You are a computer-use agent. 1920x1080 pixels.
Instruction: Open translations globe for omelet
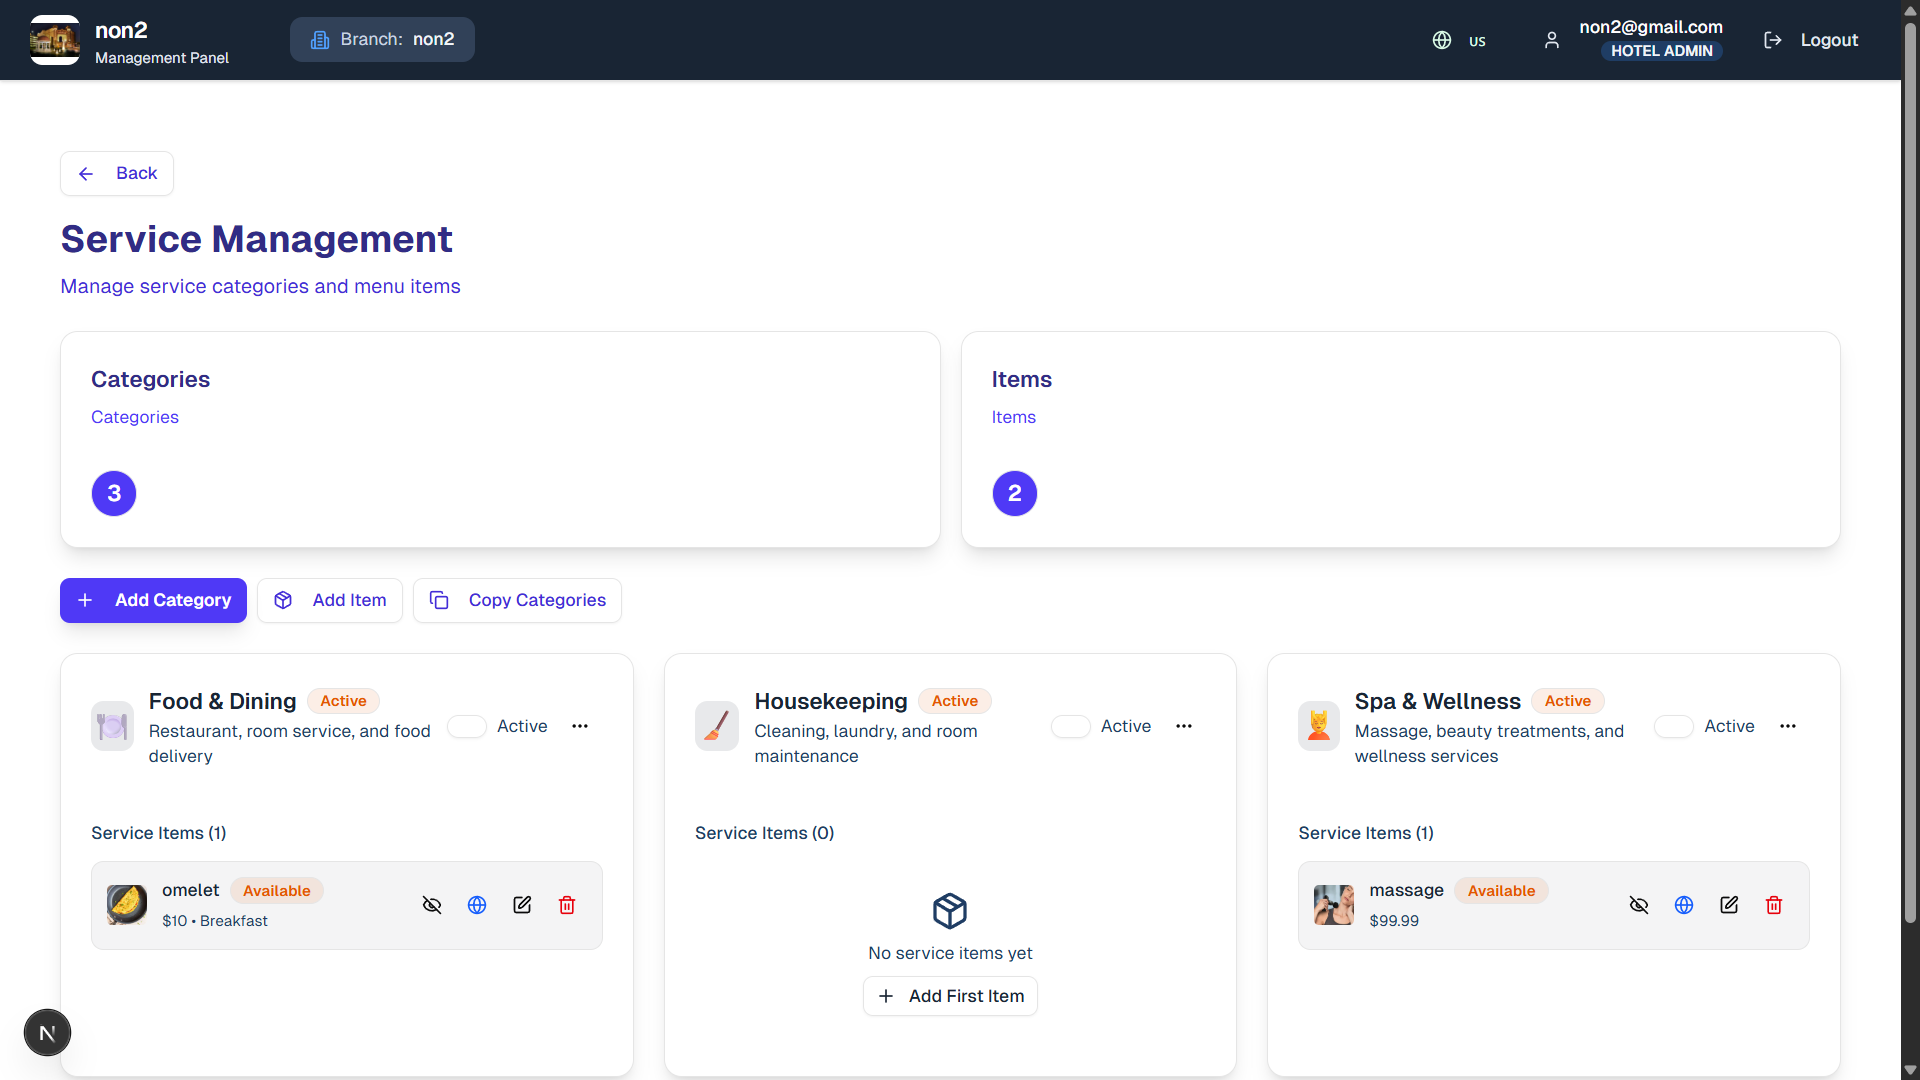[x=477, y=905]
